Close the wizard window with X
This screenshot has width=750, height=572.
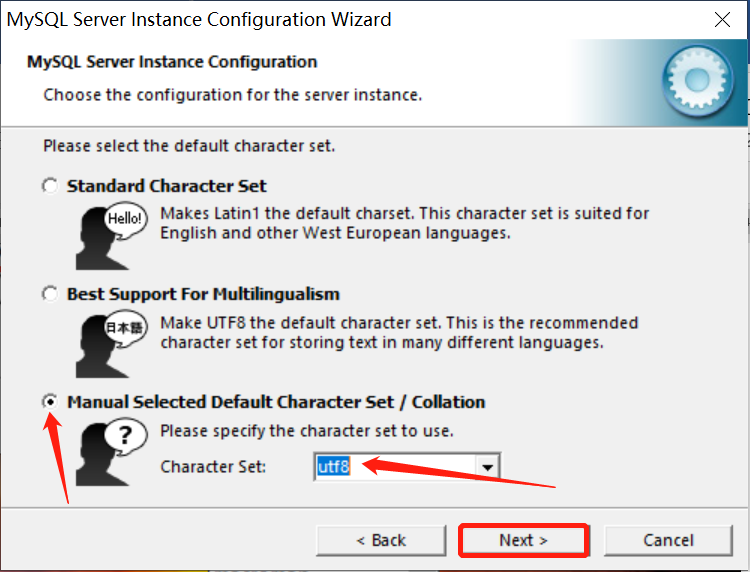[722, 20]
